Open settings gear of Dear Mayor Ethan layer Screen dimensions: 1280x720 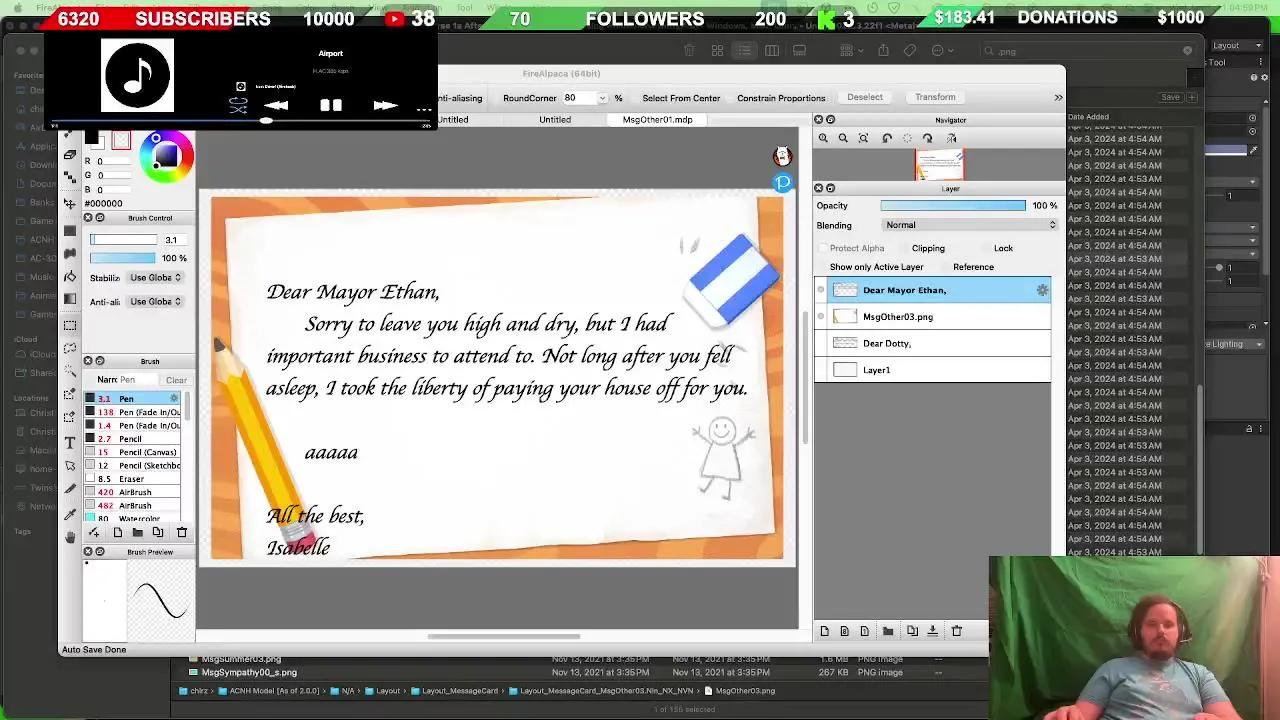[1042, 290]
